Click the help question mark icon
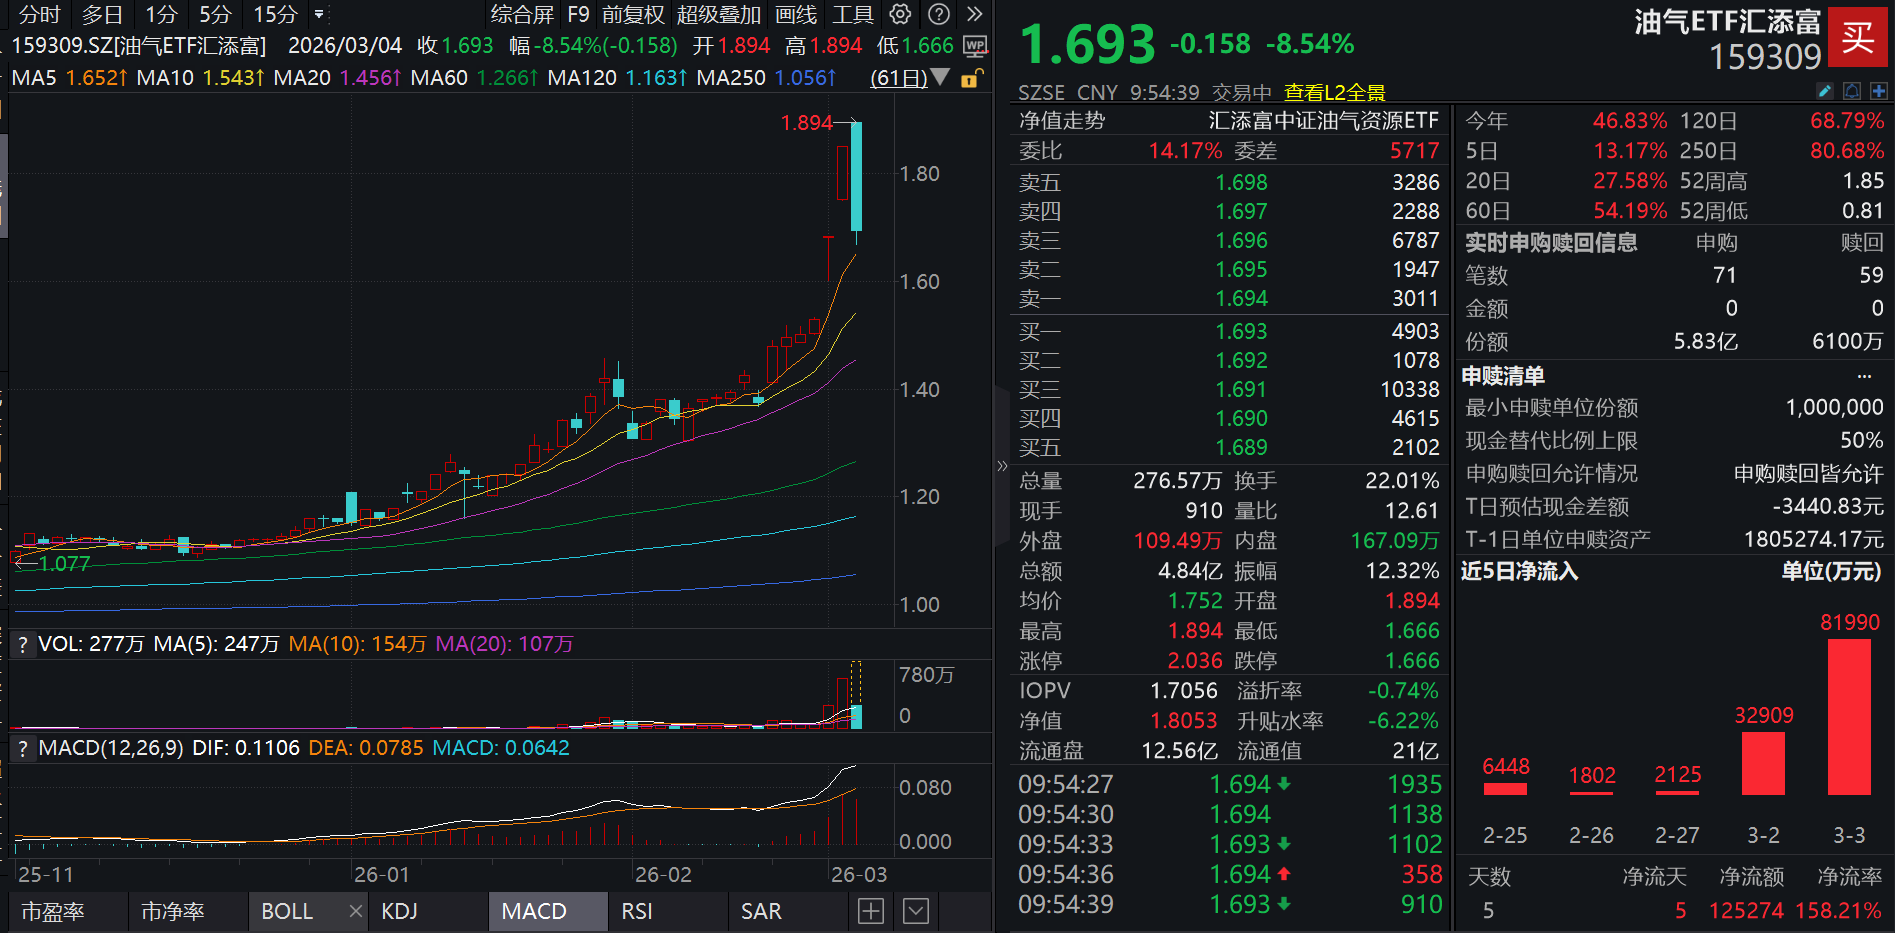1895x933 pixels. 938,14
